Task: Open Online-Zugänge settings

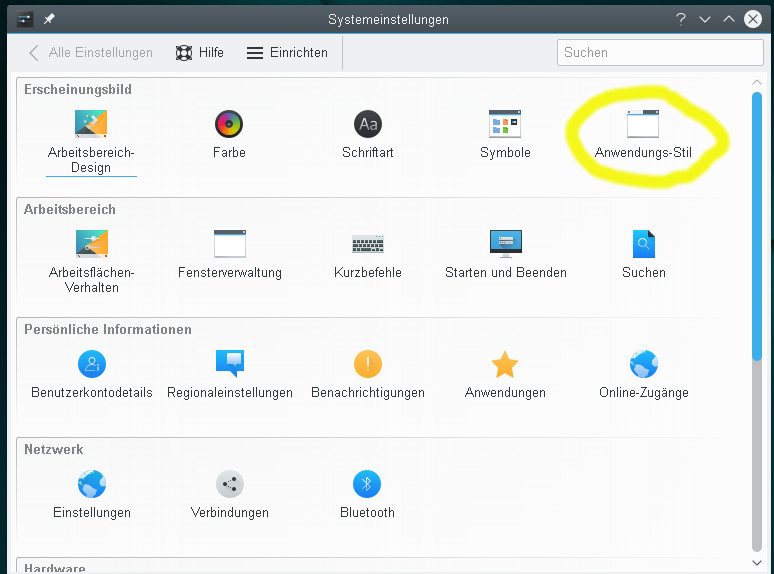Action: pos(644,375)
